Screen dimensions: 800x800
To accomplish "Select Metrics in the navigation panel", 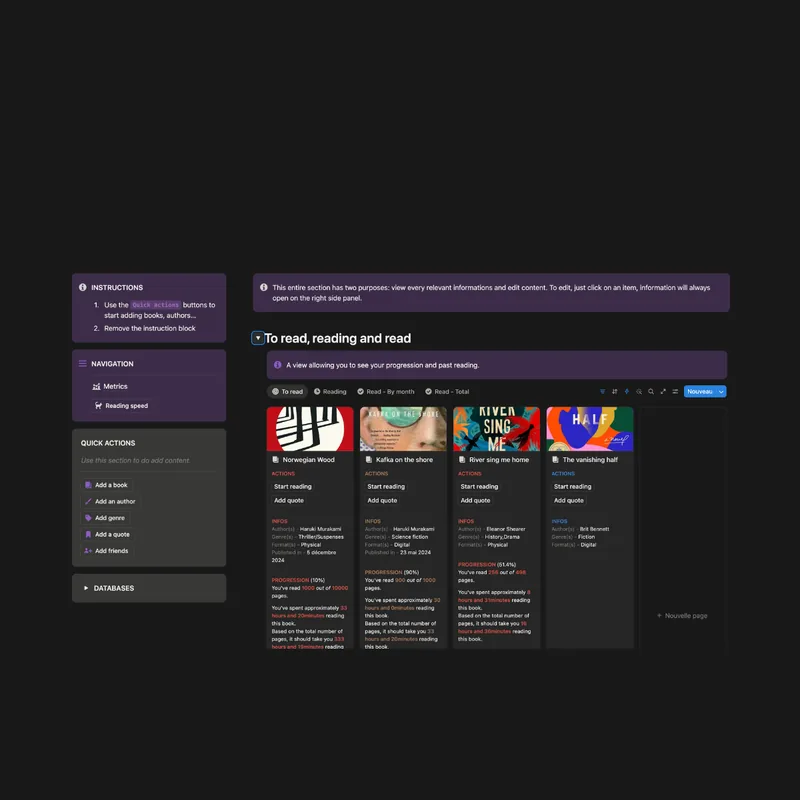I will [115, 386].
